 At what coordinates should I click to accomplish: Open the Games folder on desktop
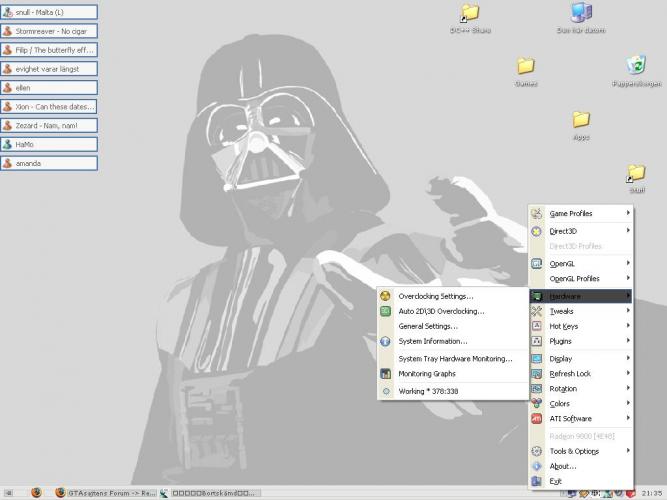[526, 70]
